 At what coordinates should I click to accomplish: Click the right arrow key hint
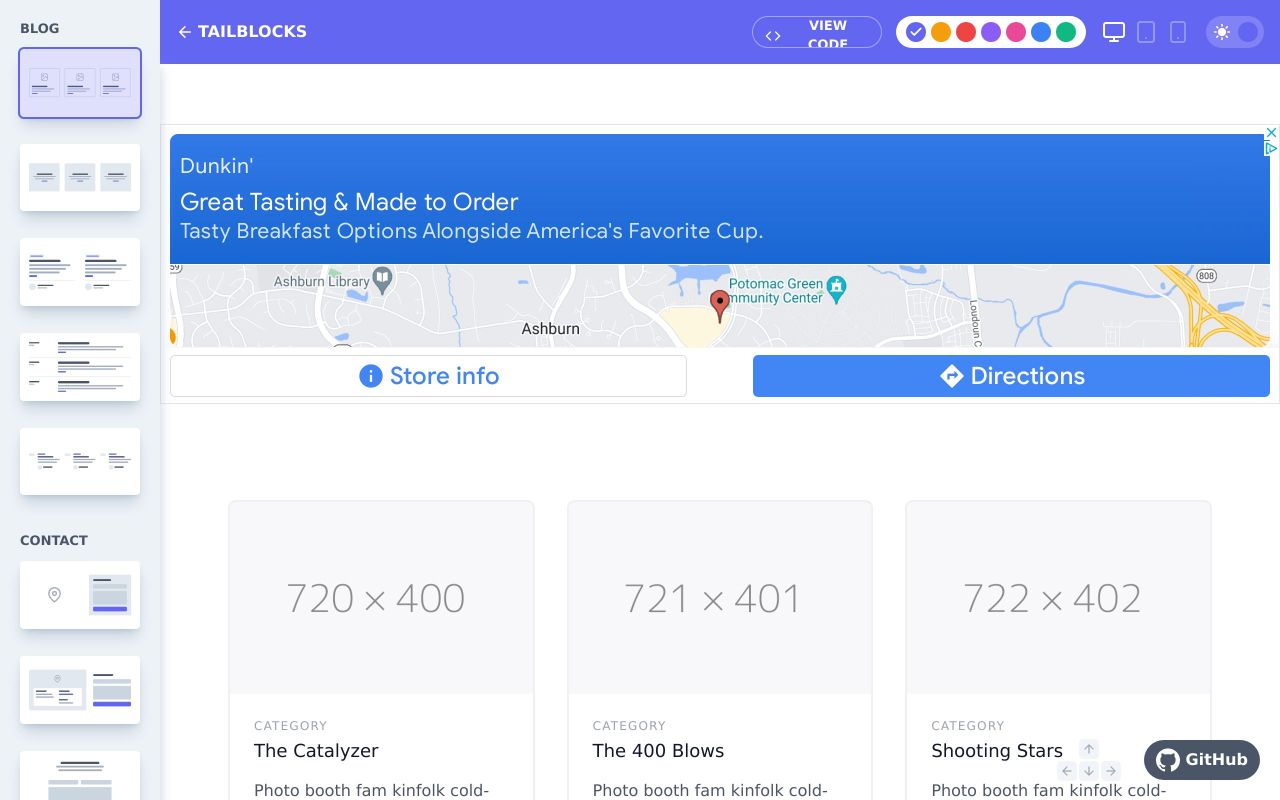(x=1111, y=771)
